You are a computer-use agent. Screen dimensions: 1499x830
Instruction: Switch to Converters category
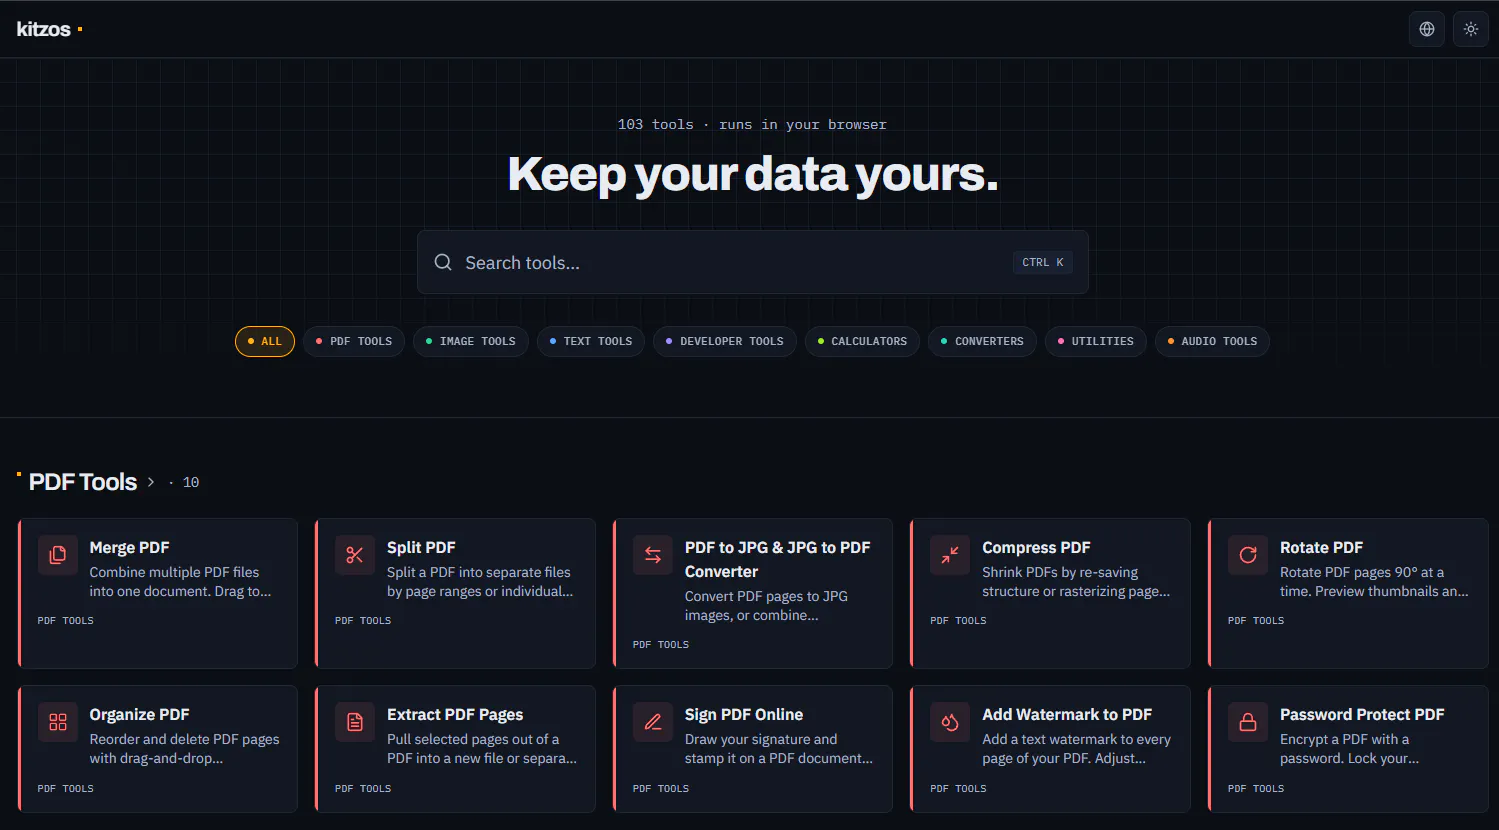[982, 341]
